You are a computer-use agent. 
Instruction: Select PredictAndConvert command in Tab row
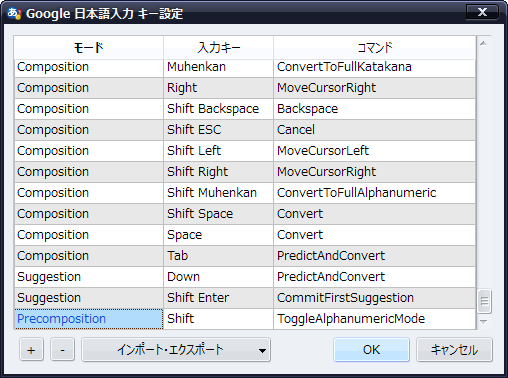coord(375,256)
